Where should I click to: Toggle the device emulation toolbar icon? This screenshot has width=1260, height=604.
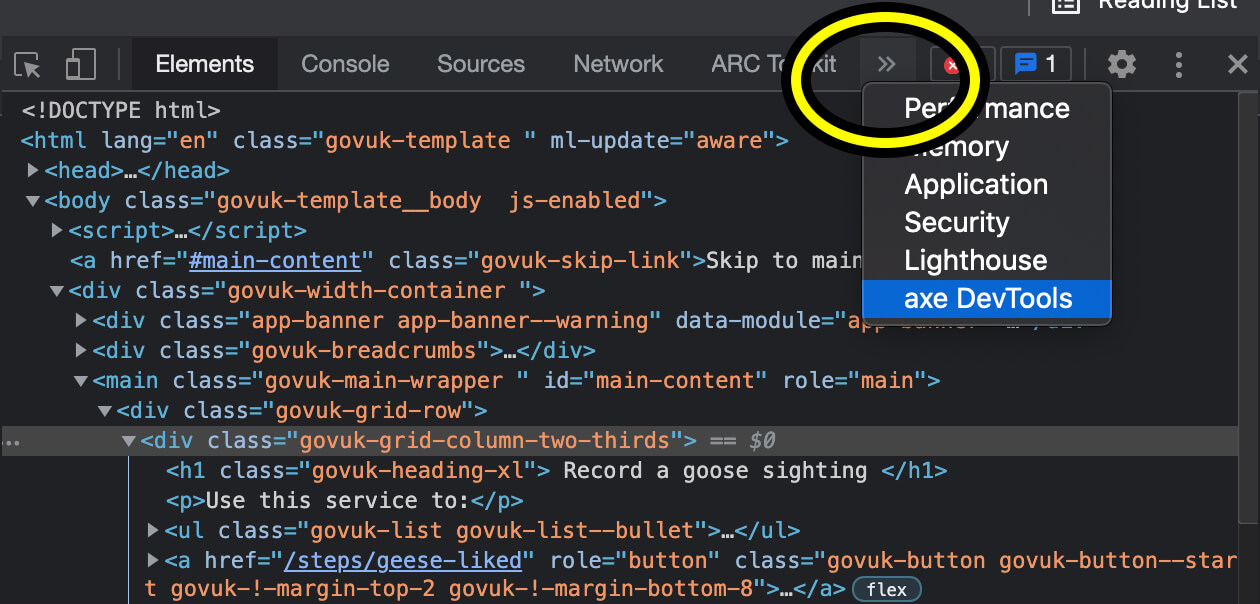[x=80, y=64]
